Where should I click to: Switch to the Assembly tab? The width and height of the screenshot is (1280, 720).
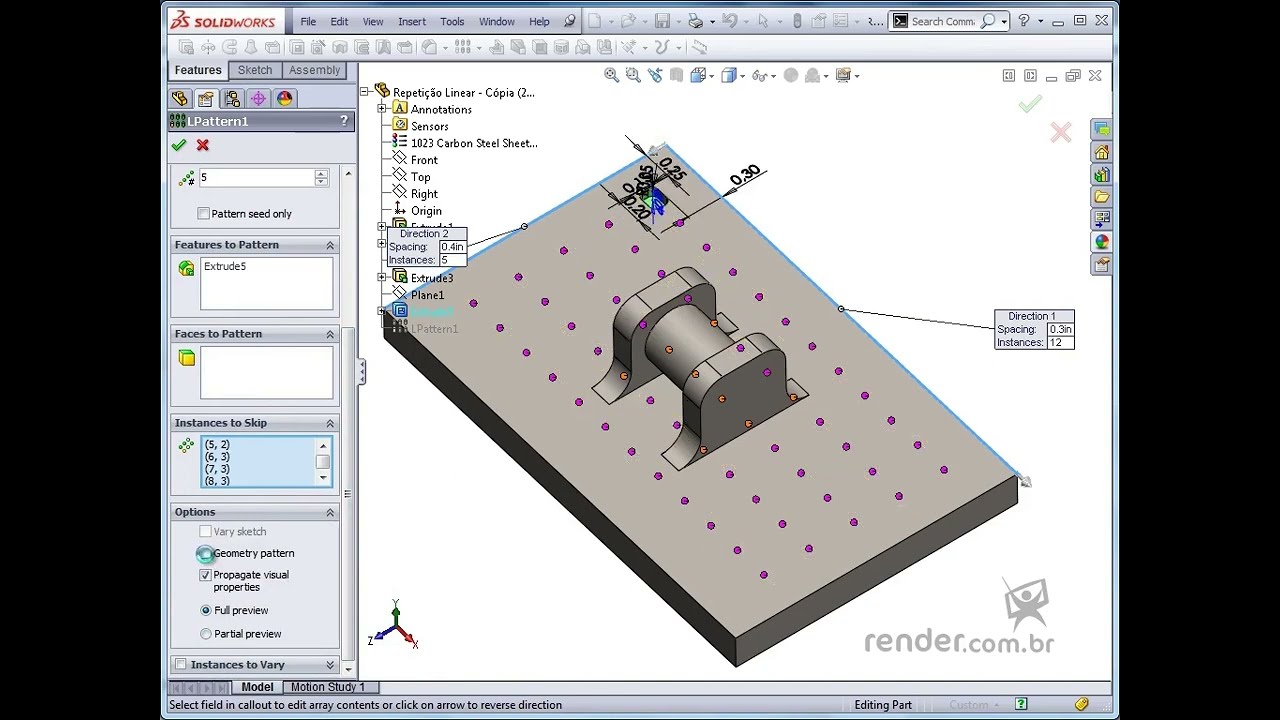314,70
